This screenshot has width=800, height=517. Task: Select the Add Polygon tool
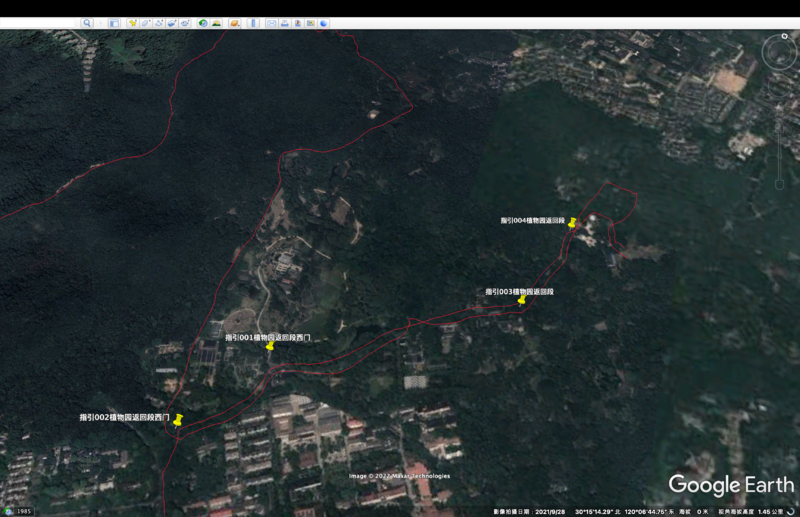tap(146, 23)
